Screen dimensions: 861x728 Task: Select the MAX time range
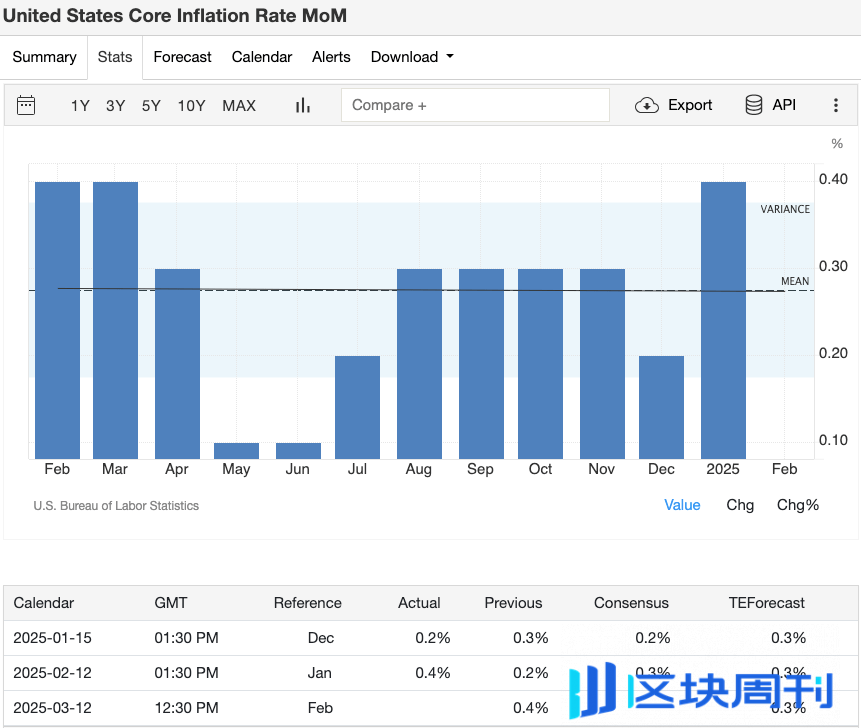coord(239,105)
